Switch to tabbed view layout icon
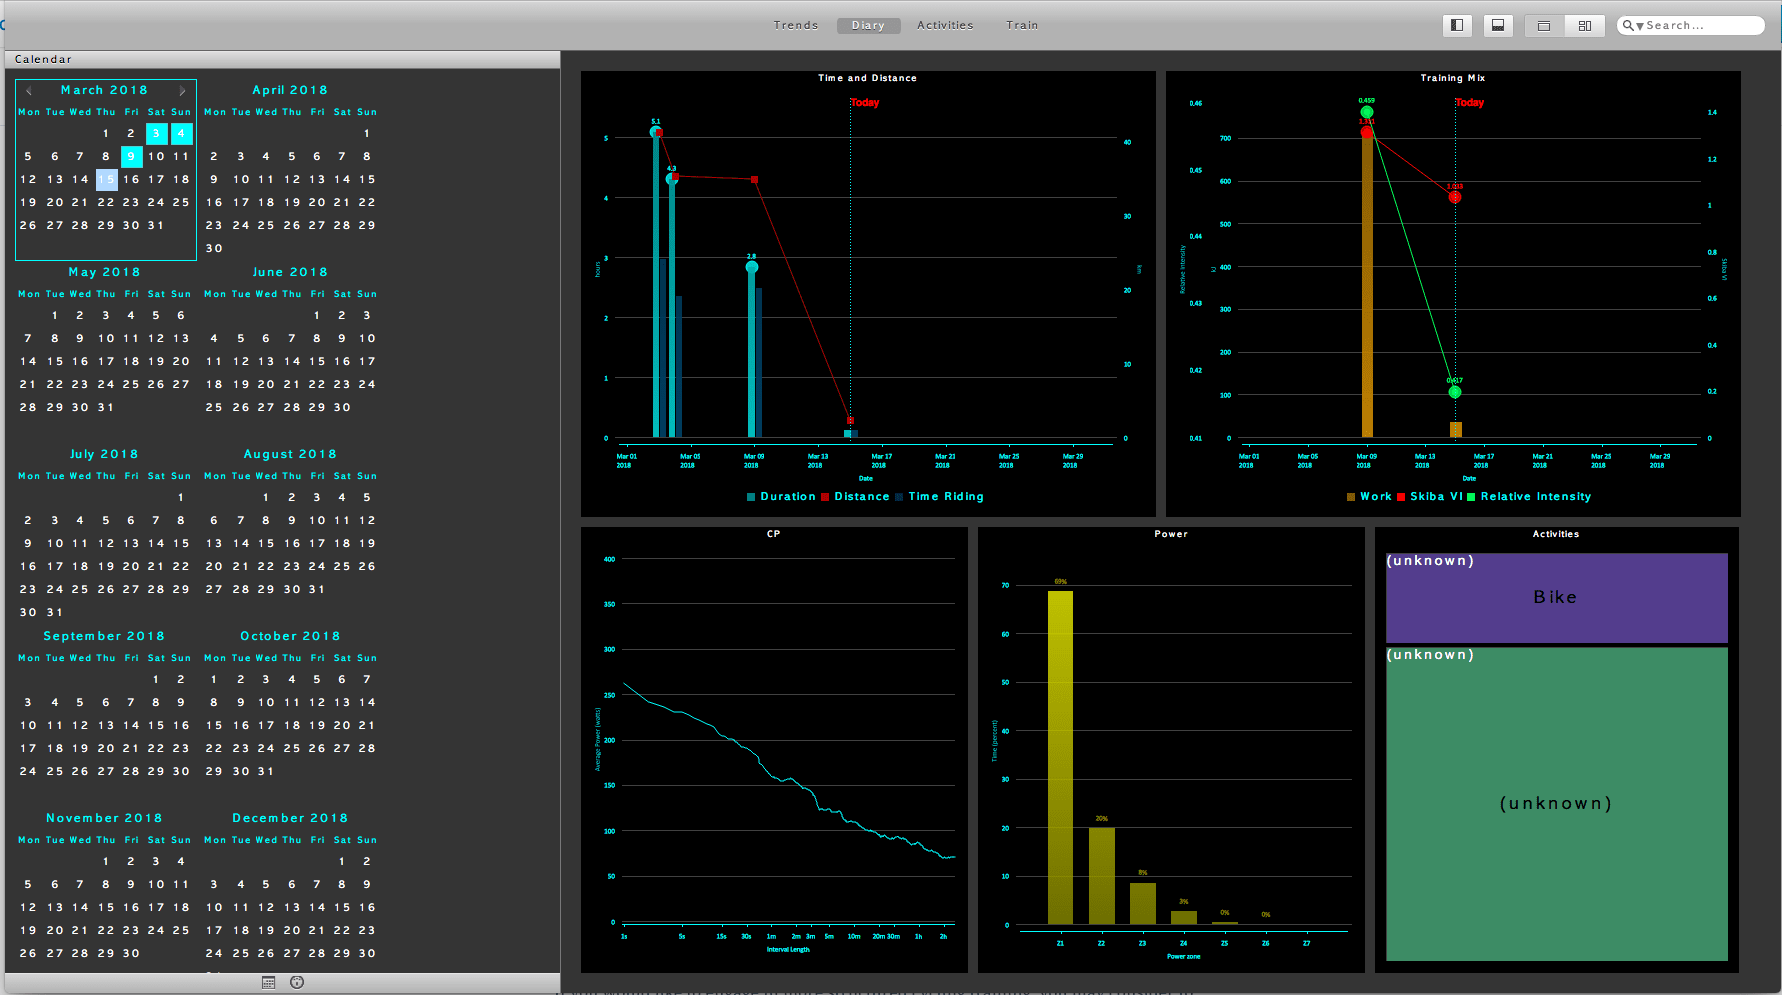 [1544, 25]
